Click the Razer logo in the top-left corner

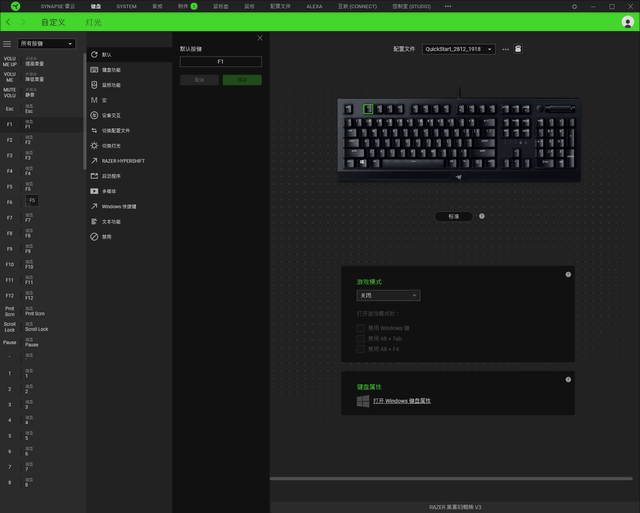[16, 6]
